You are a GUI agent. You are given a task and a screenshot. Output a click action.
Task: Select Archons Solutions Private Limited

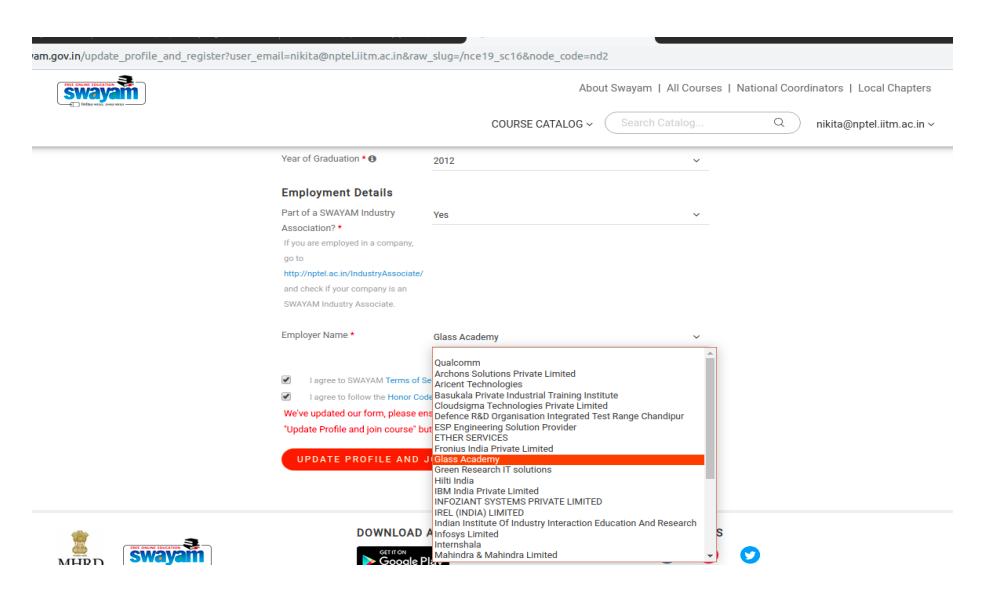(x=569, y=374)
